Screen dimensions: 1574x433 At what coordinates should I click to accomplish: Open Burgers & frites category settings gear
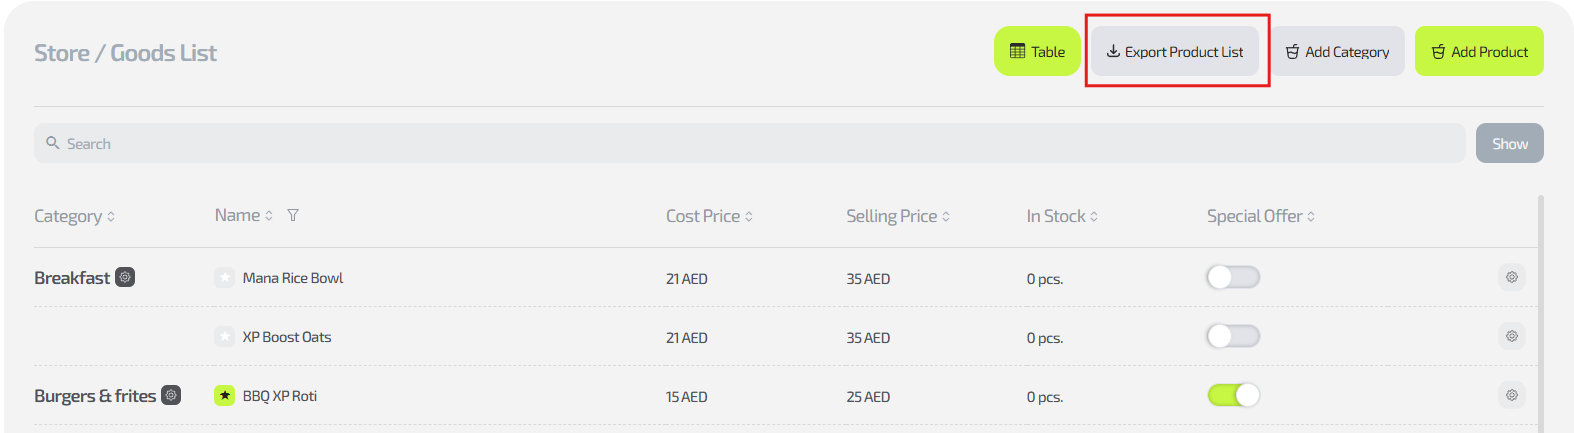point(171,395)
